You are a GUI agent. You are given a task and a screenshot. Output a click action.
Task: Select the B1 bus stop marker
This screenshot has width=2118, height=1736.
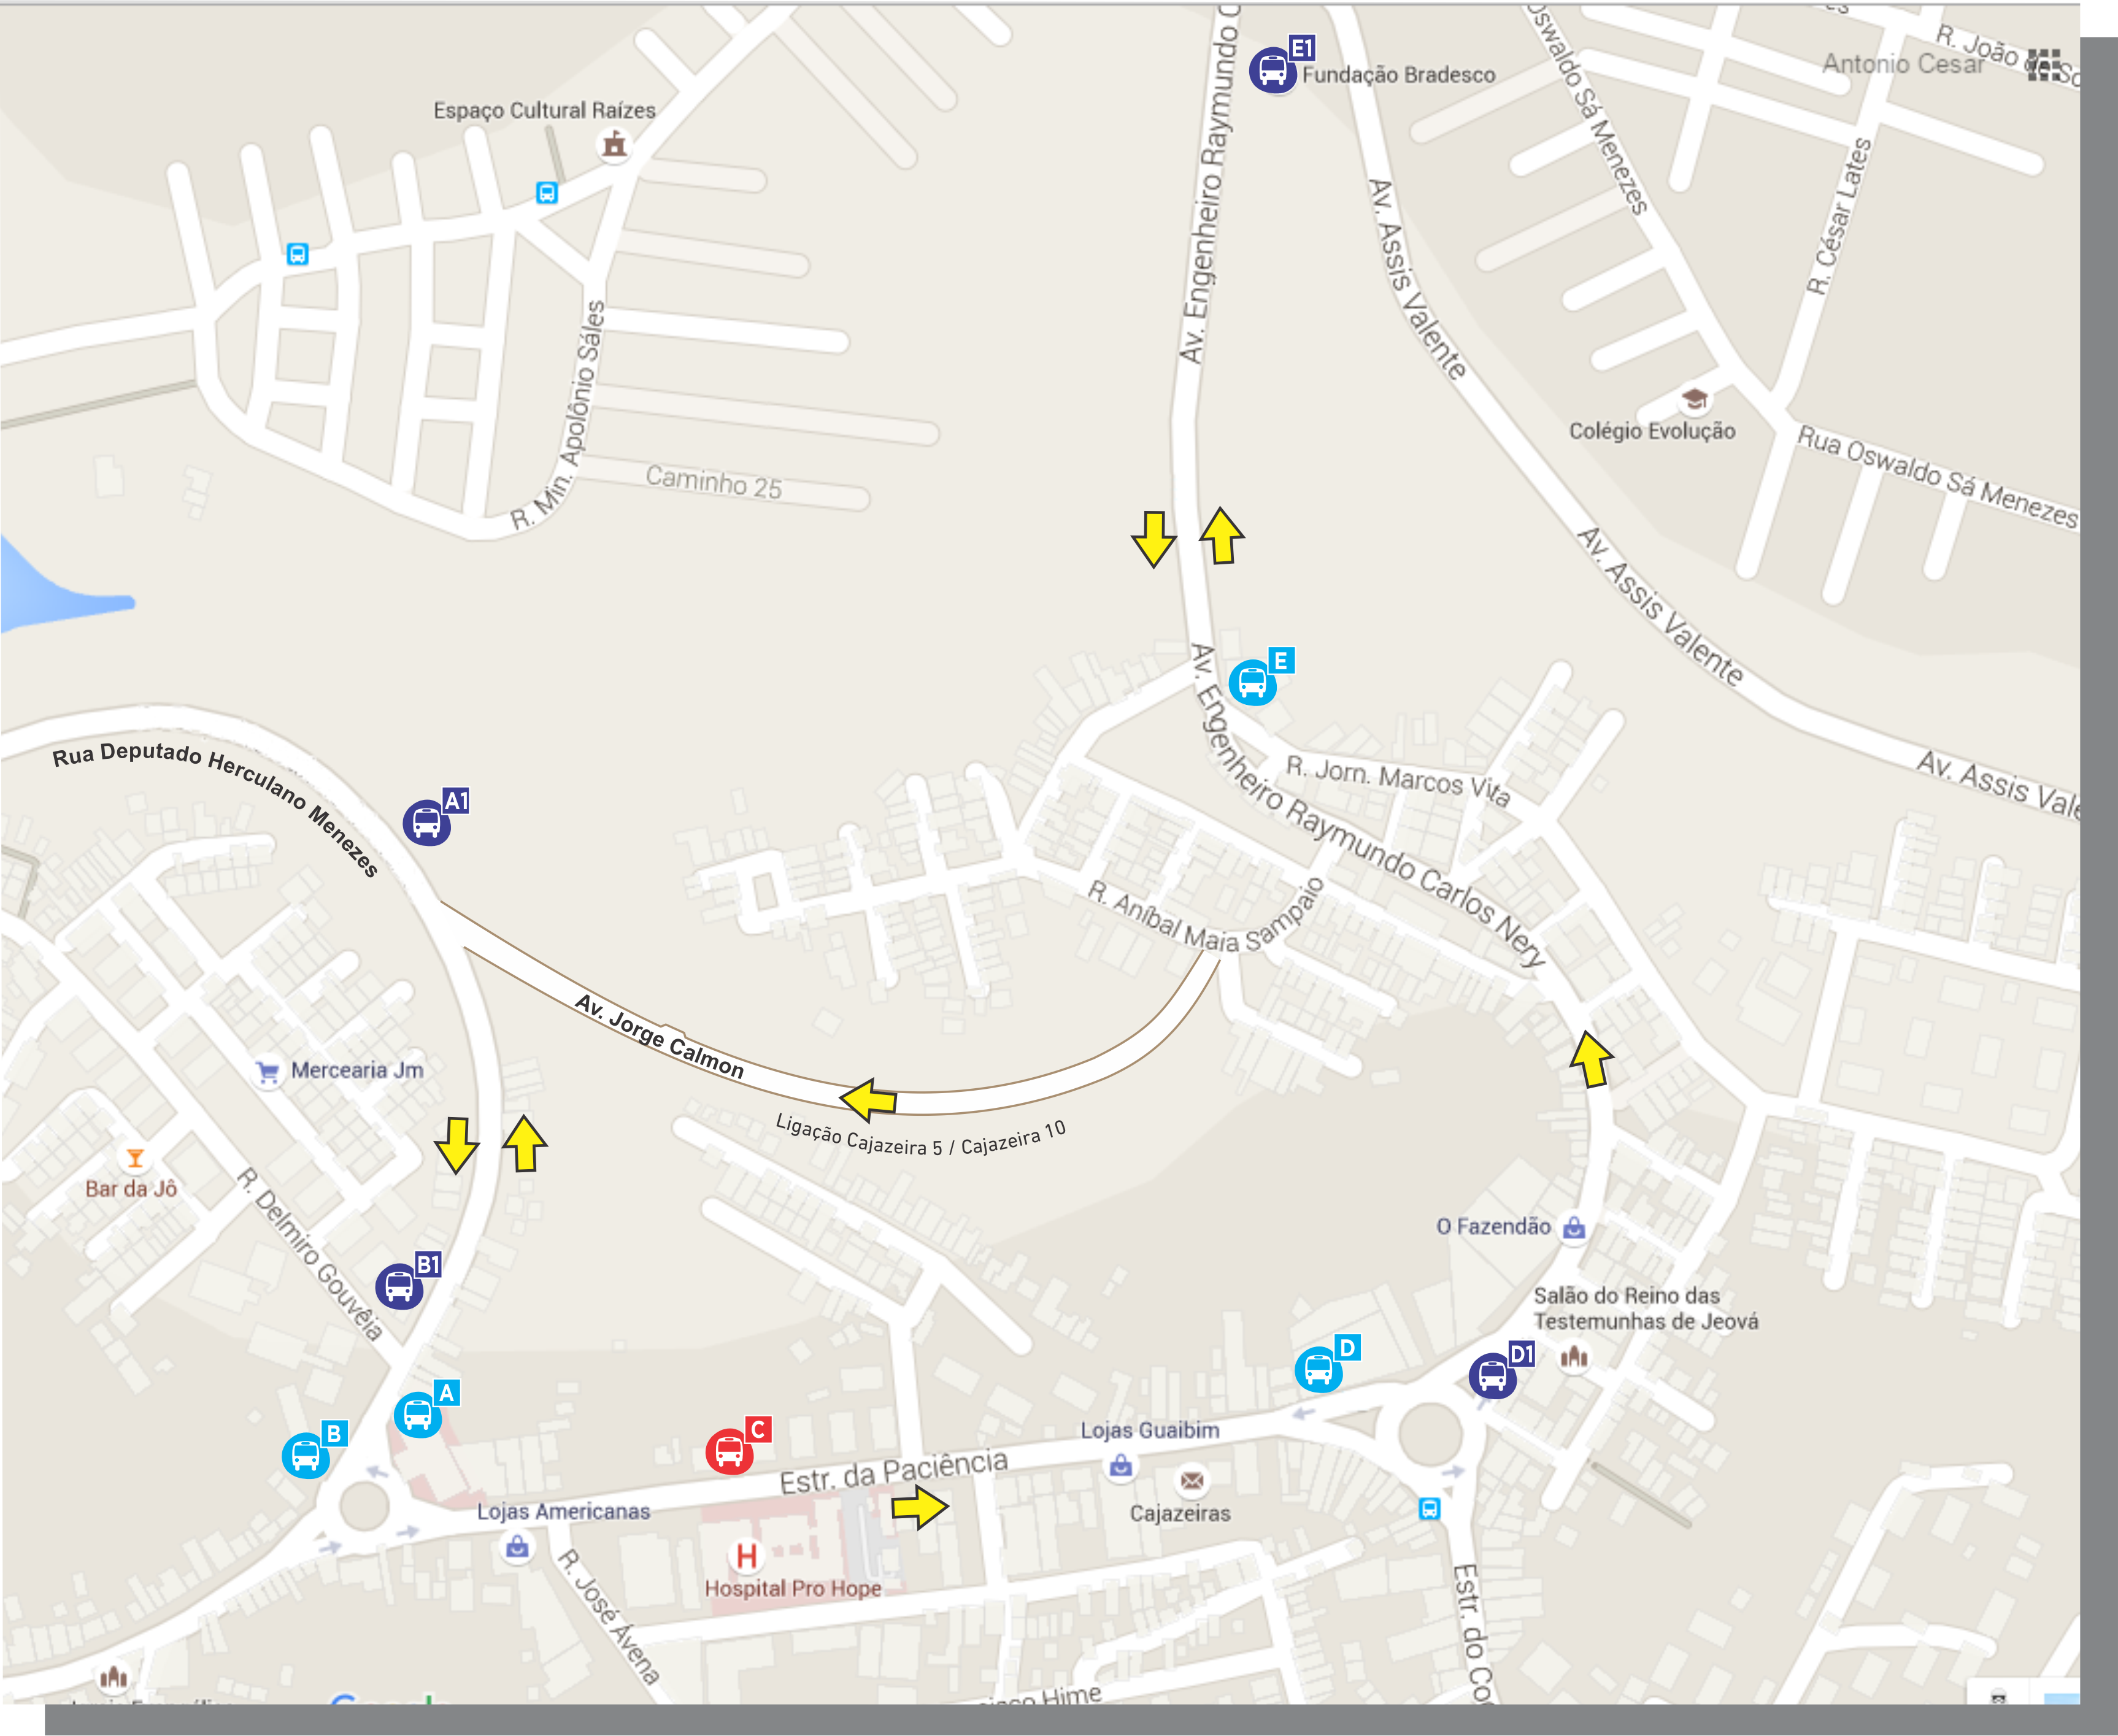pos(399,1286)
